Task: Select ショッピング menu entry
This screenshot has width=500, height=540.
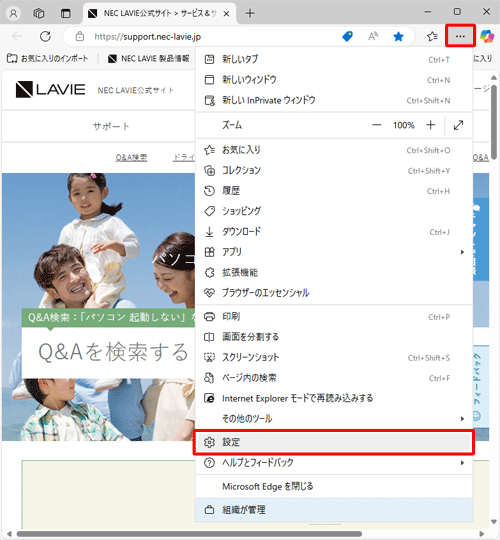Action: tap(334, 211)
